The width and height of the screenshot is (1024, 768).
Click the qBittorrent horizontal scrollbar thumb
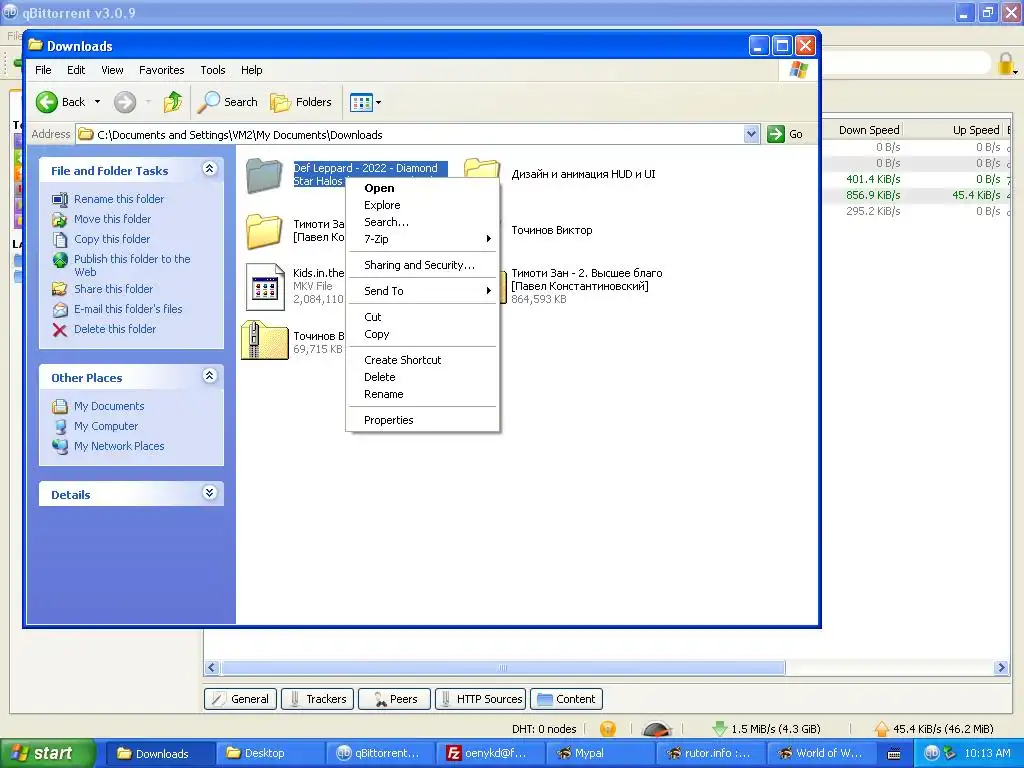coord(503,667)
